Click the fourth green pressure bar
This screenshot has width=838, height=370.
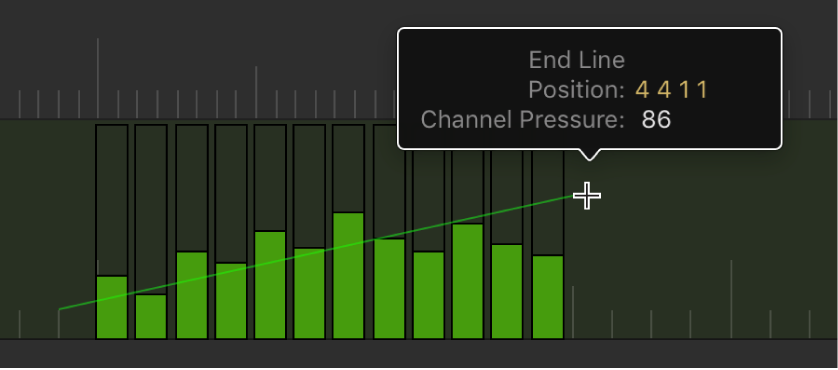click(x=231, y=301)
